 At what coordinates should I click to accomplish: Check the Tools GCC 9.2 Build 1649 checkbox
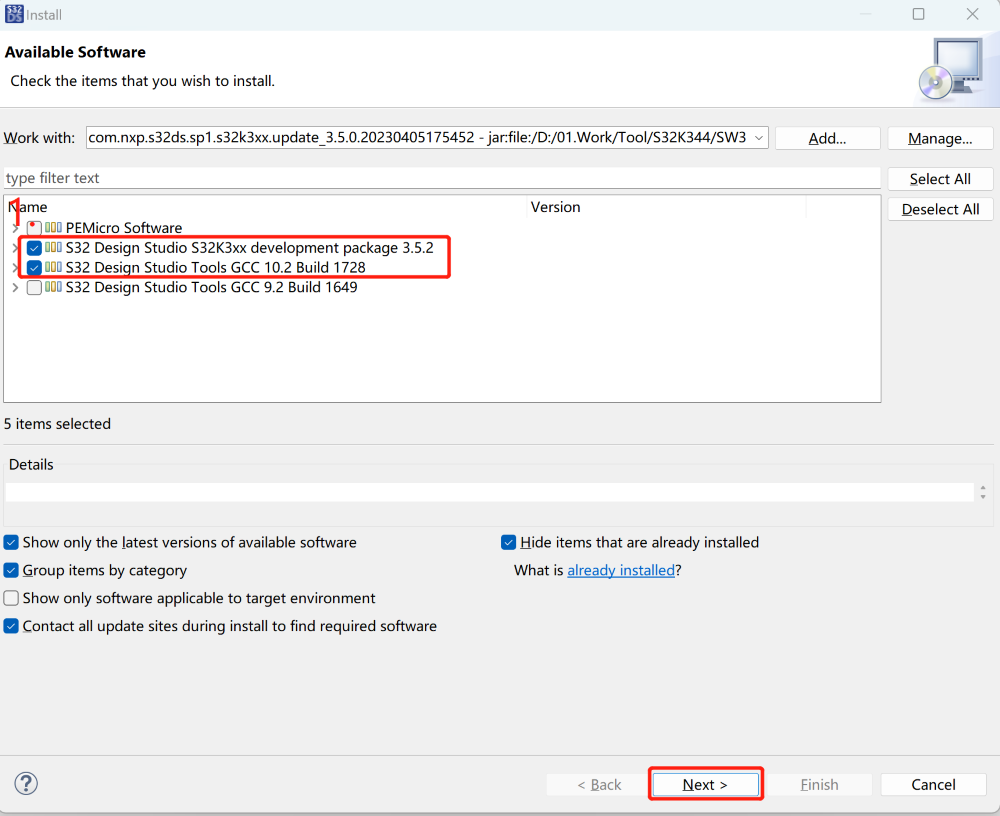point(34,288)
